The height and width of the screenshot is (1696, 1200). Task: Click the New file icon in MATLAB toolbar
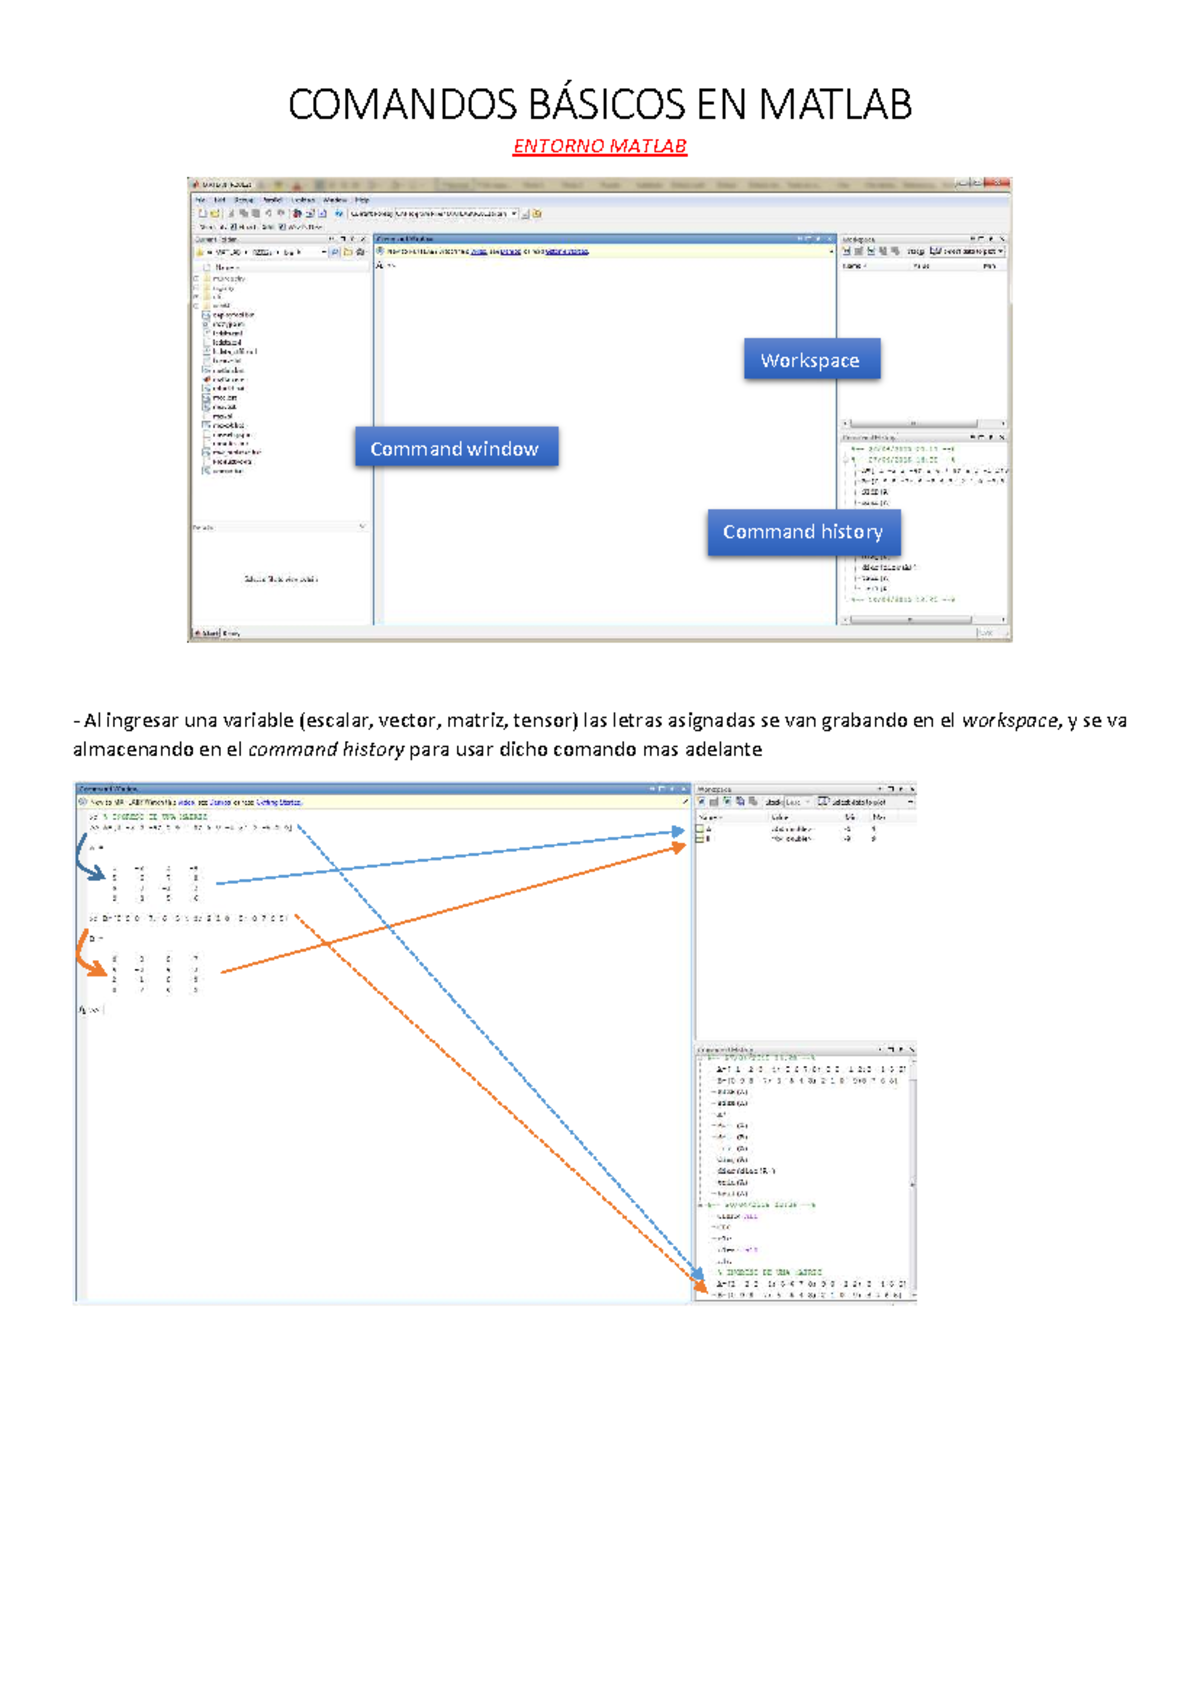point(201,213)
